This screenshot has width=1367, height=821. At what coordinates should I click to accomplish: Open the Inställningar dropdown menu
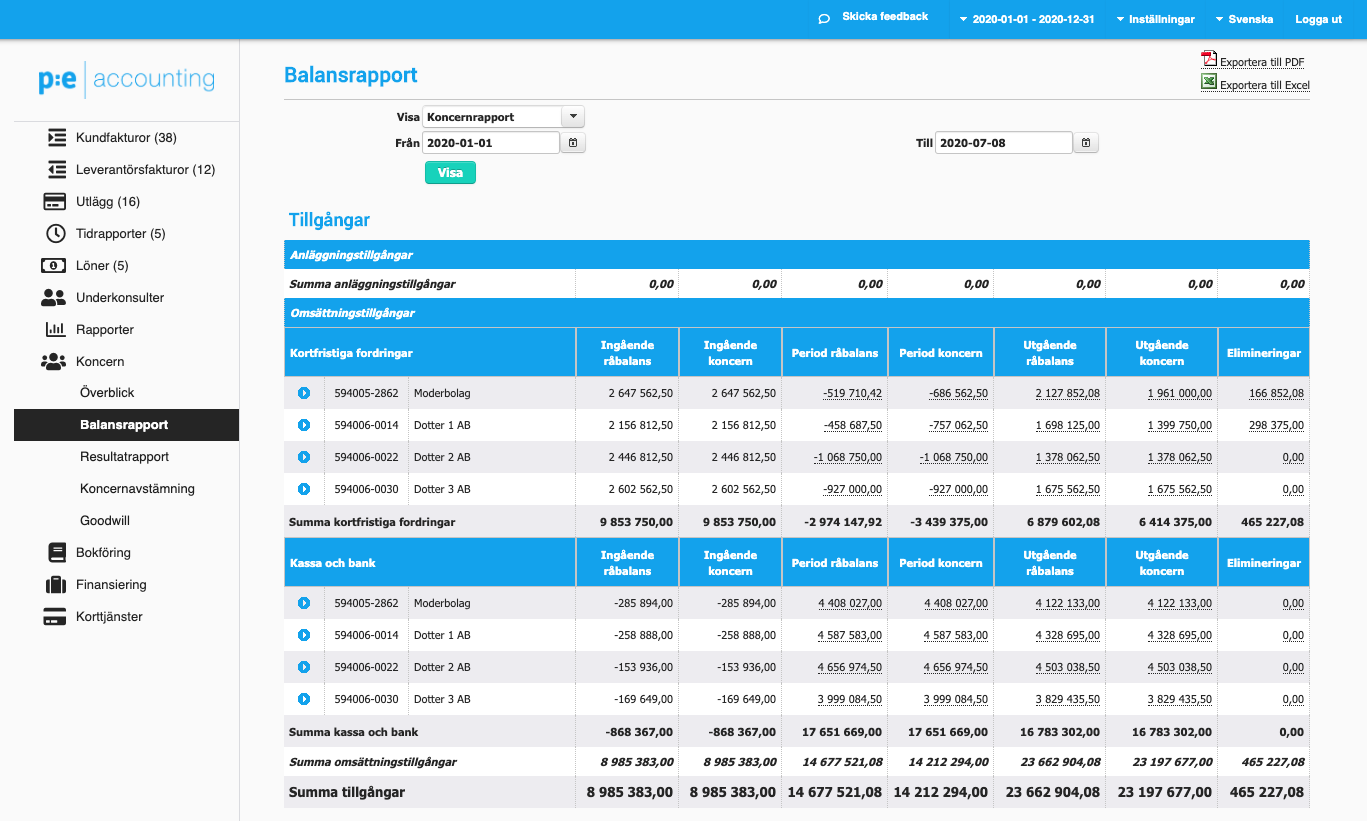pos(1155,19)
